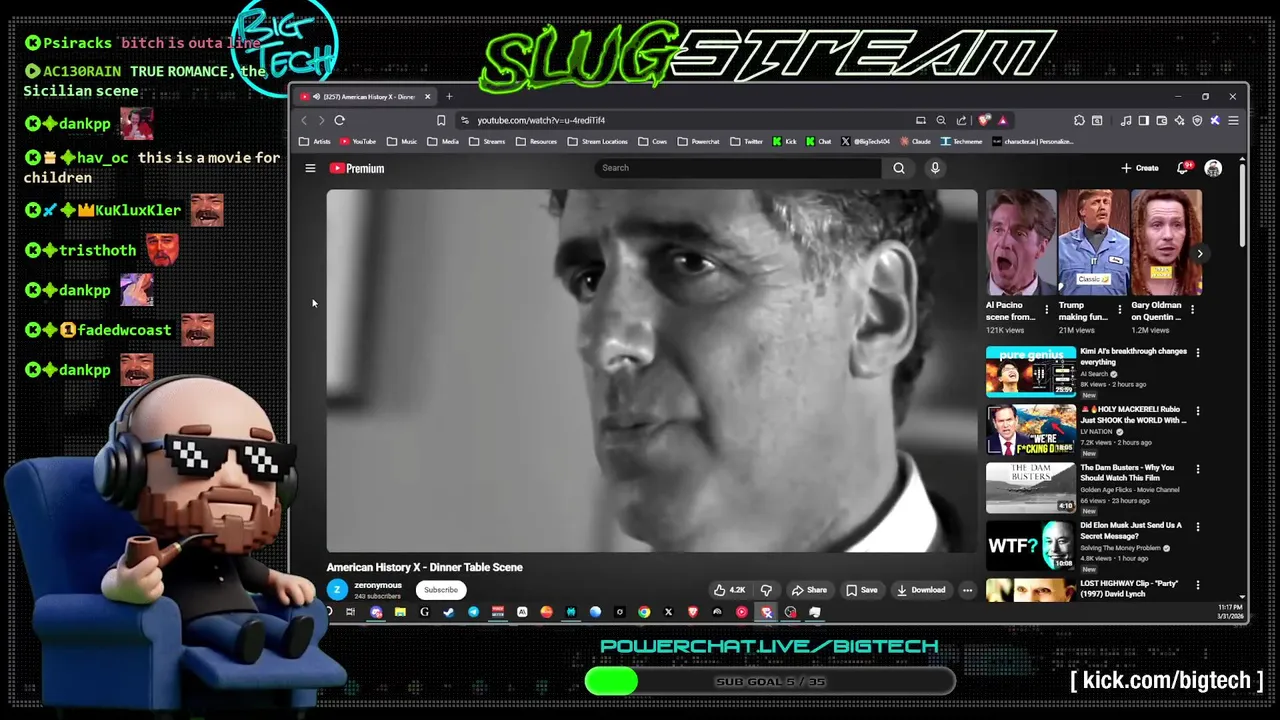
Task: Reload the page in the browser
Action: click(x=340, y=120)
